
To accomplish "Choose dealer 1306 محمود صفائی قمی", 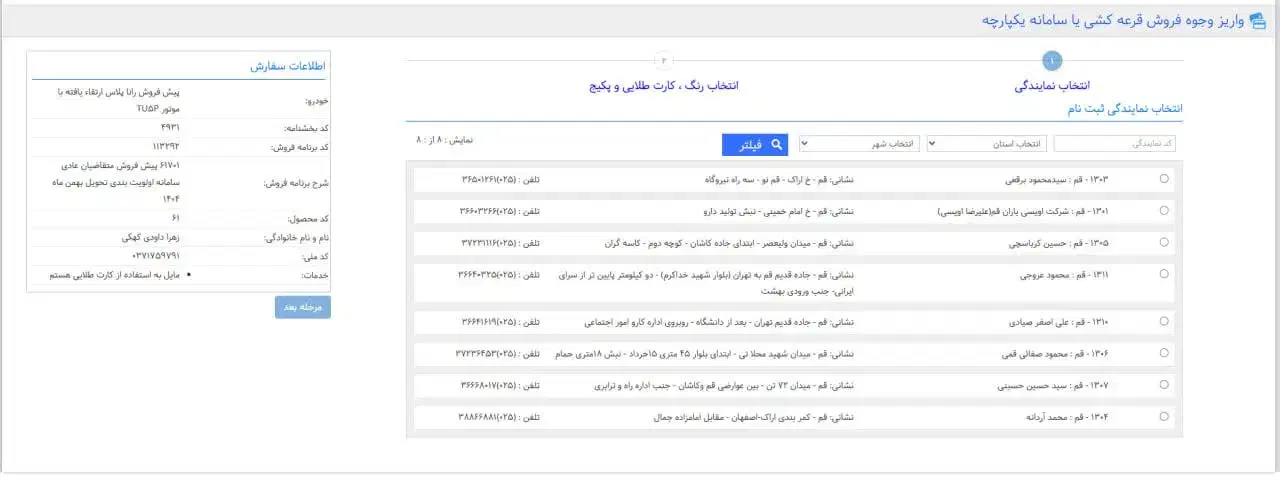I will tap(1163, 353).
